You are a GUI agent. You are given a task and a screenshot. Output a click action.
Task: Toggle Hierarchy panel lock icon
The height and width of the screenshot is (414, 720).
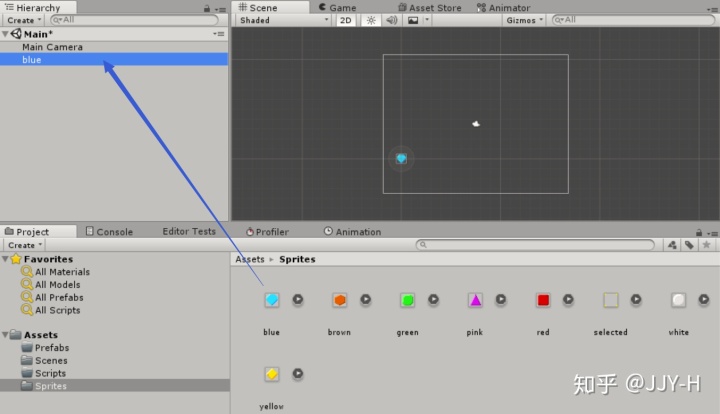coord(207,9)
